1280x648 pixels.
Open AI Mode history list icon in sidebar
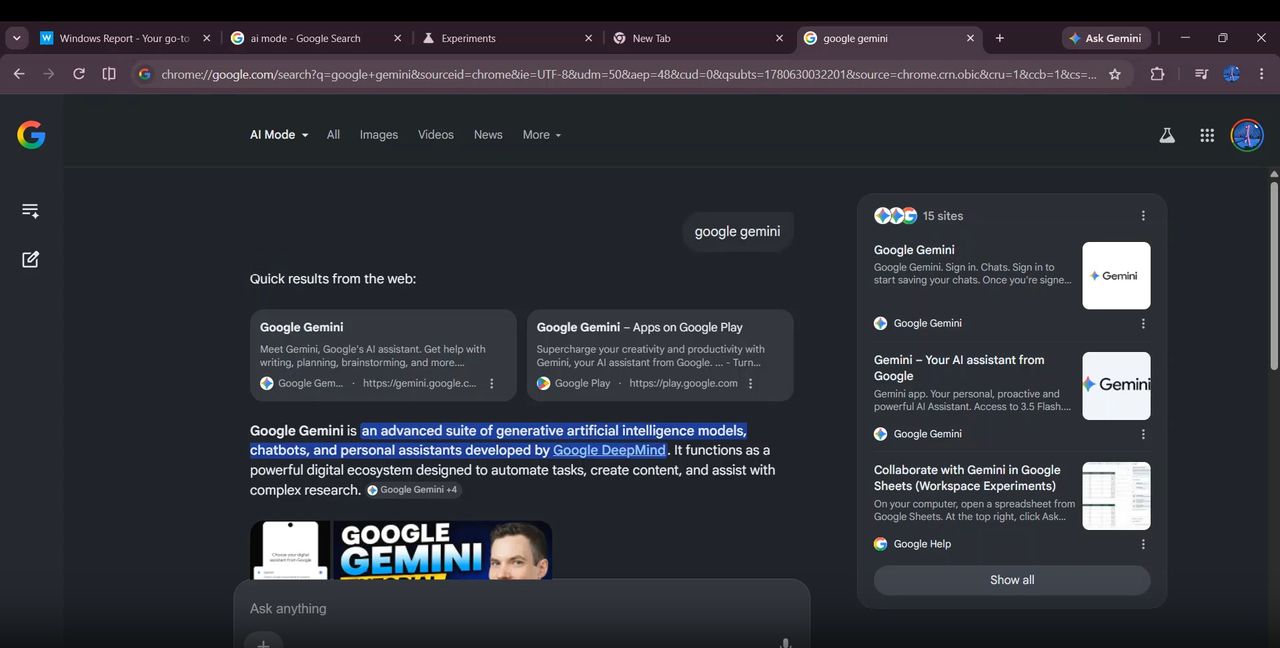click(31, 211)
